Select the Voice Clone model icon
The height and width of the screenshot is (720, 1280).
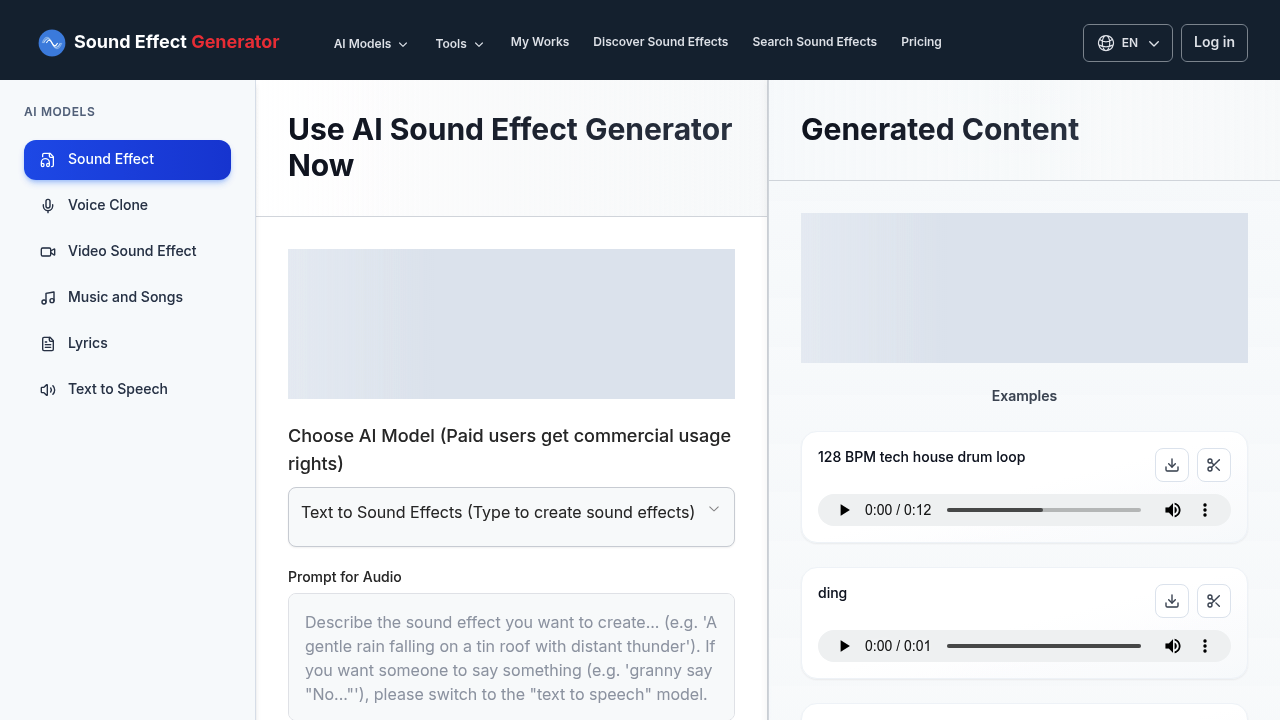coord(48,205)
